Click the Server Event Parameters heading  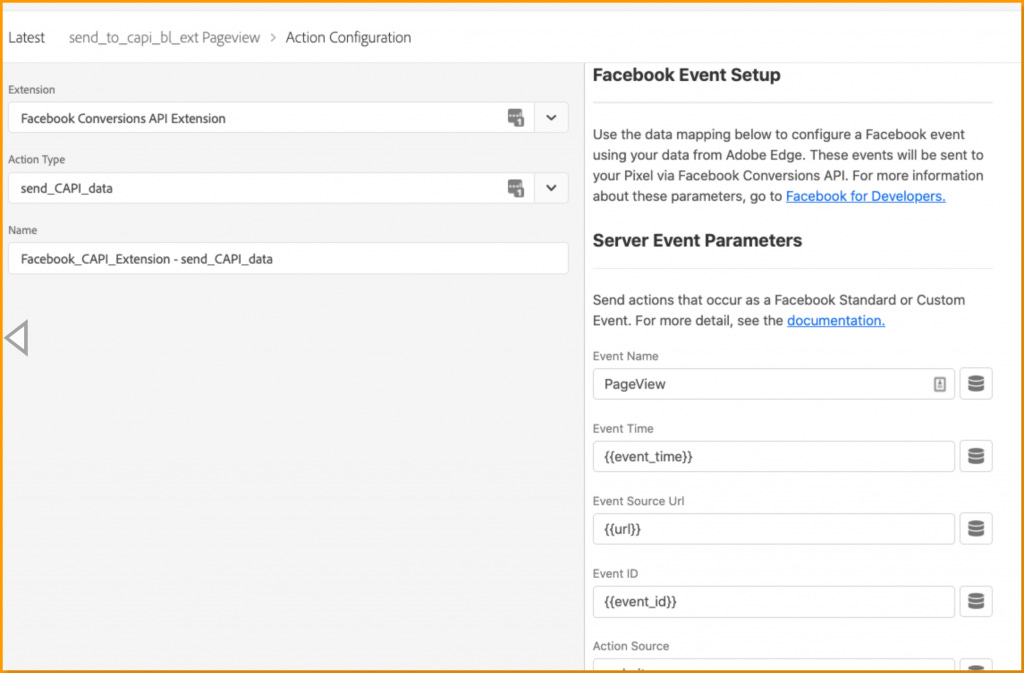pos(697,241)
